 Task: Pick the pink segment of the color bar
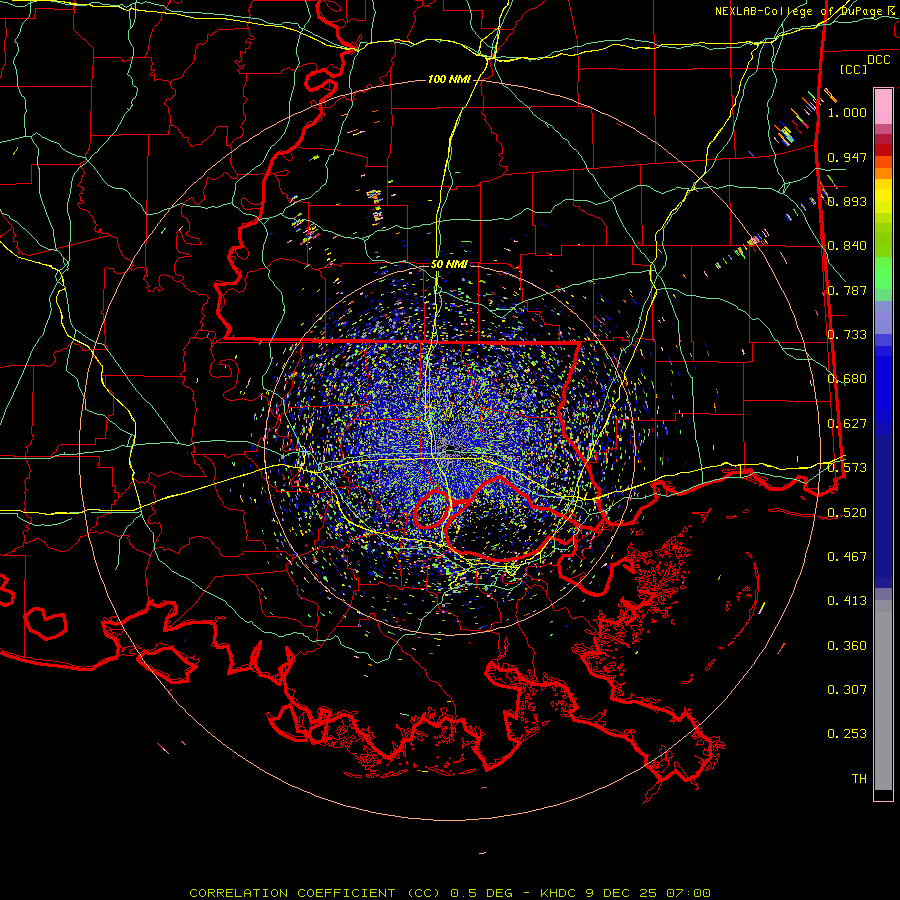[x=883, y=106]
